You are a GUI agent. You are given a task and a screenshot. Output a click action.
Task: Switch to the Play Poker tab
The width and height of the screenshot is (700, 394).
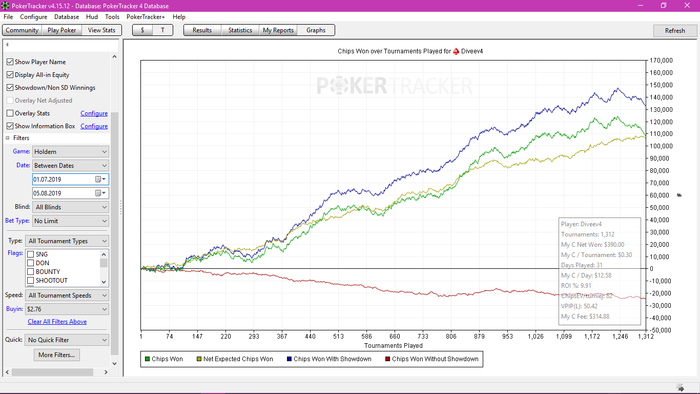(x=62, y=30)
